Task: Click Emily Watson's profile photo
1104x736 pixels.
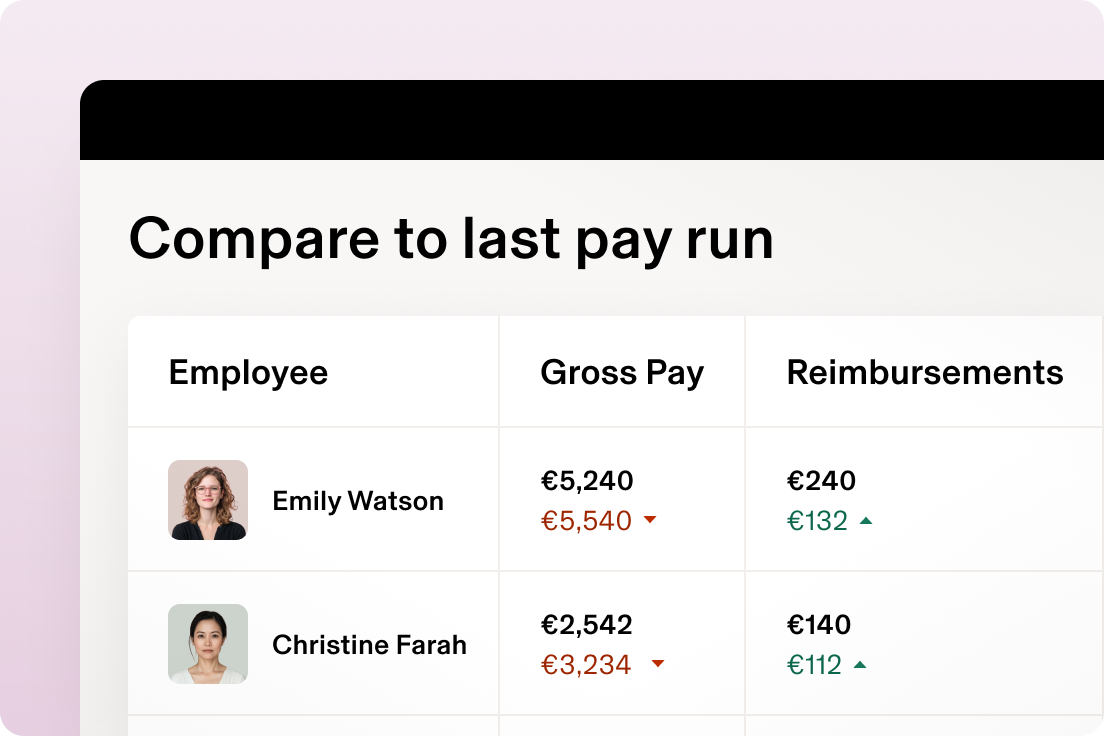Action: click(x=208, y=500)
